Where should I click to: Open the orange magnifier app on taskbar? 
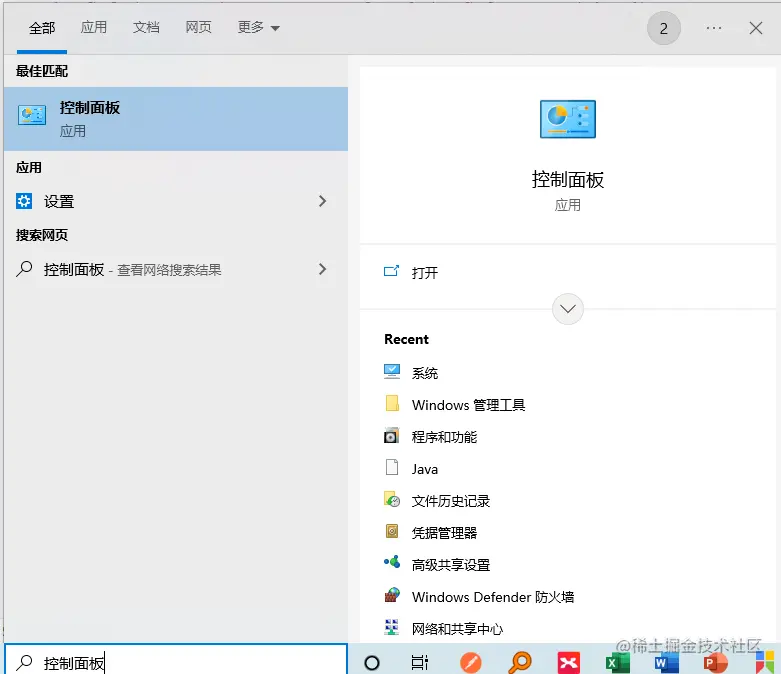[x=520, y=663]
